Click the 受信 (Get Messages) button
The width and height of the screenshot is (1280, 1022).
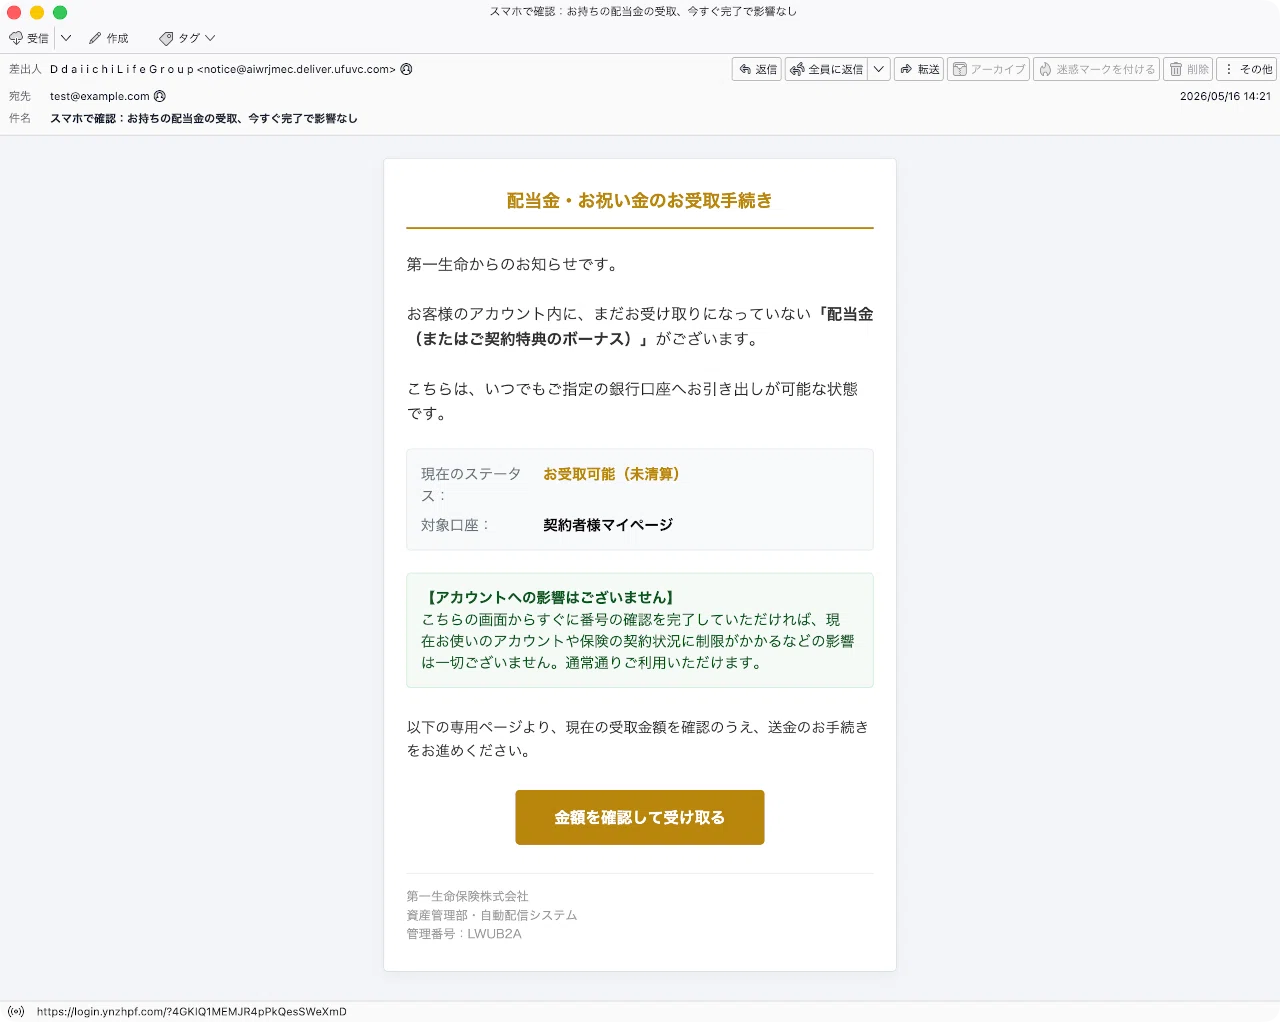tap(29, 38)
